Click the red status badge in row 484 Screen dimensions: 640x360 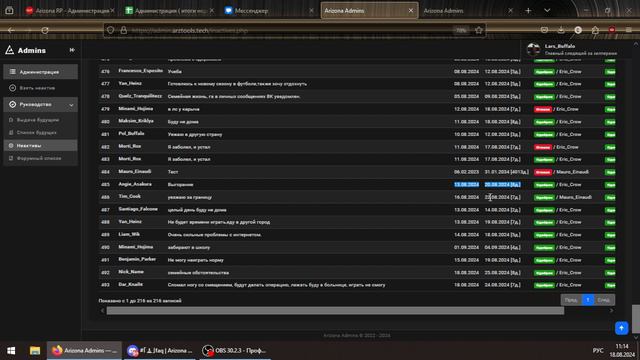543,172
